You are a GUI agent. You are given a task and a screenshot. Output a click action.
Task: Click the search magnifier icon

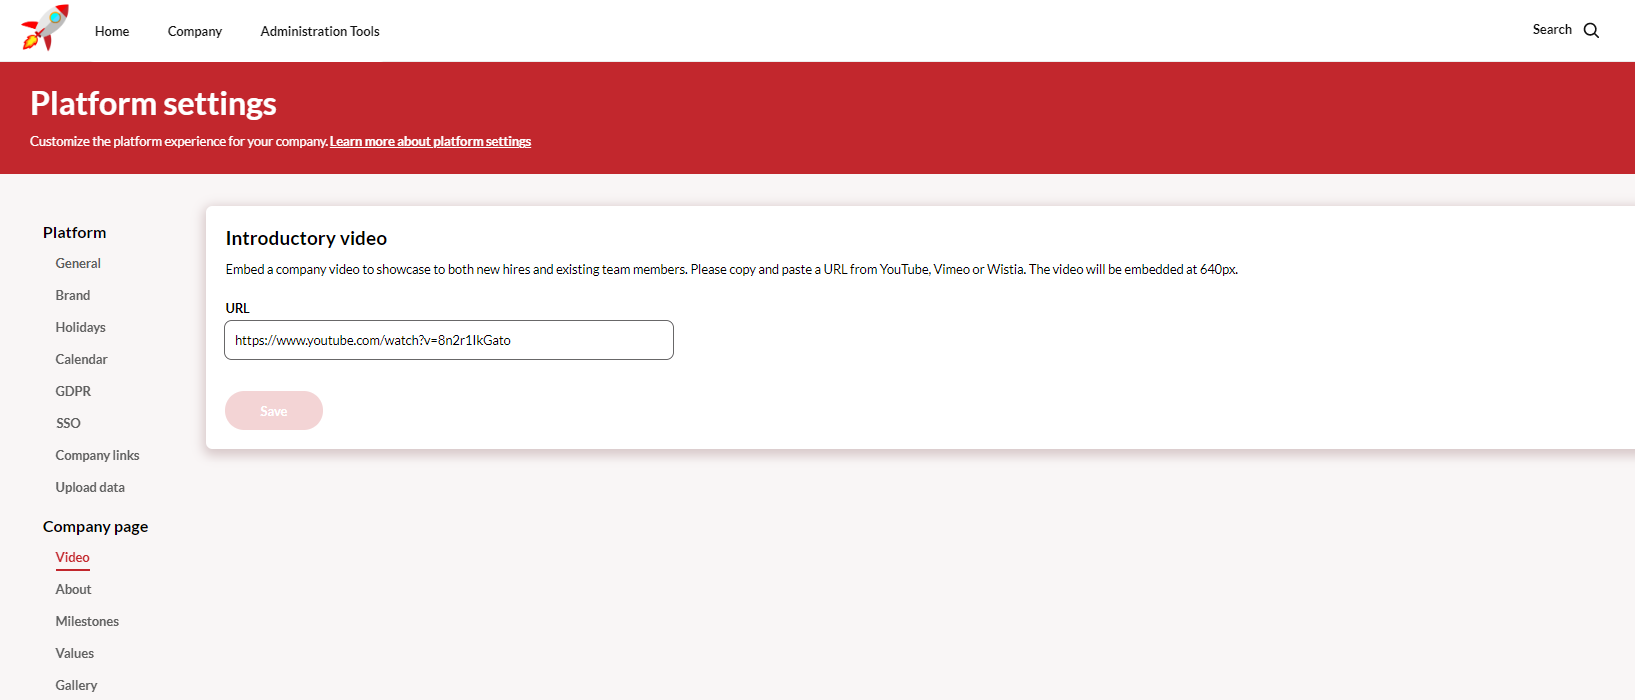click(1591, 31)
